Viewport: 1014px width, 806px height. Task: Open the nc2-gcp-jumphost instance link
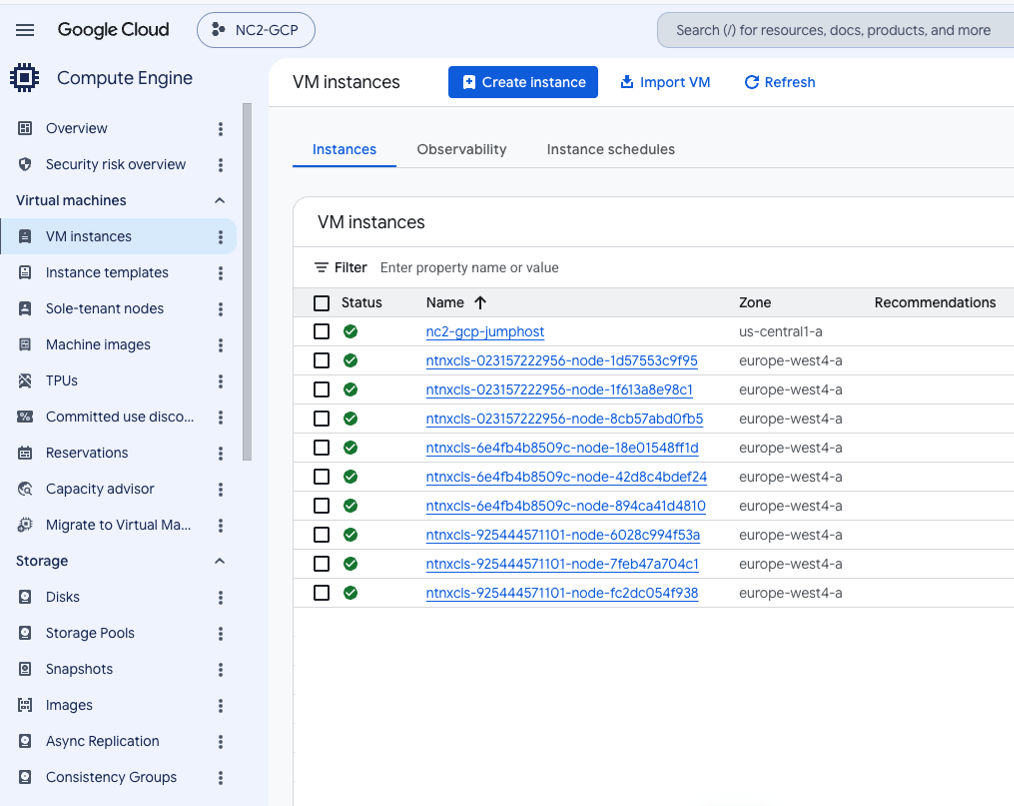point(485,331)
